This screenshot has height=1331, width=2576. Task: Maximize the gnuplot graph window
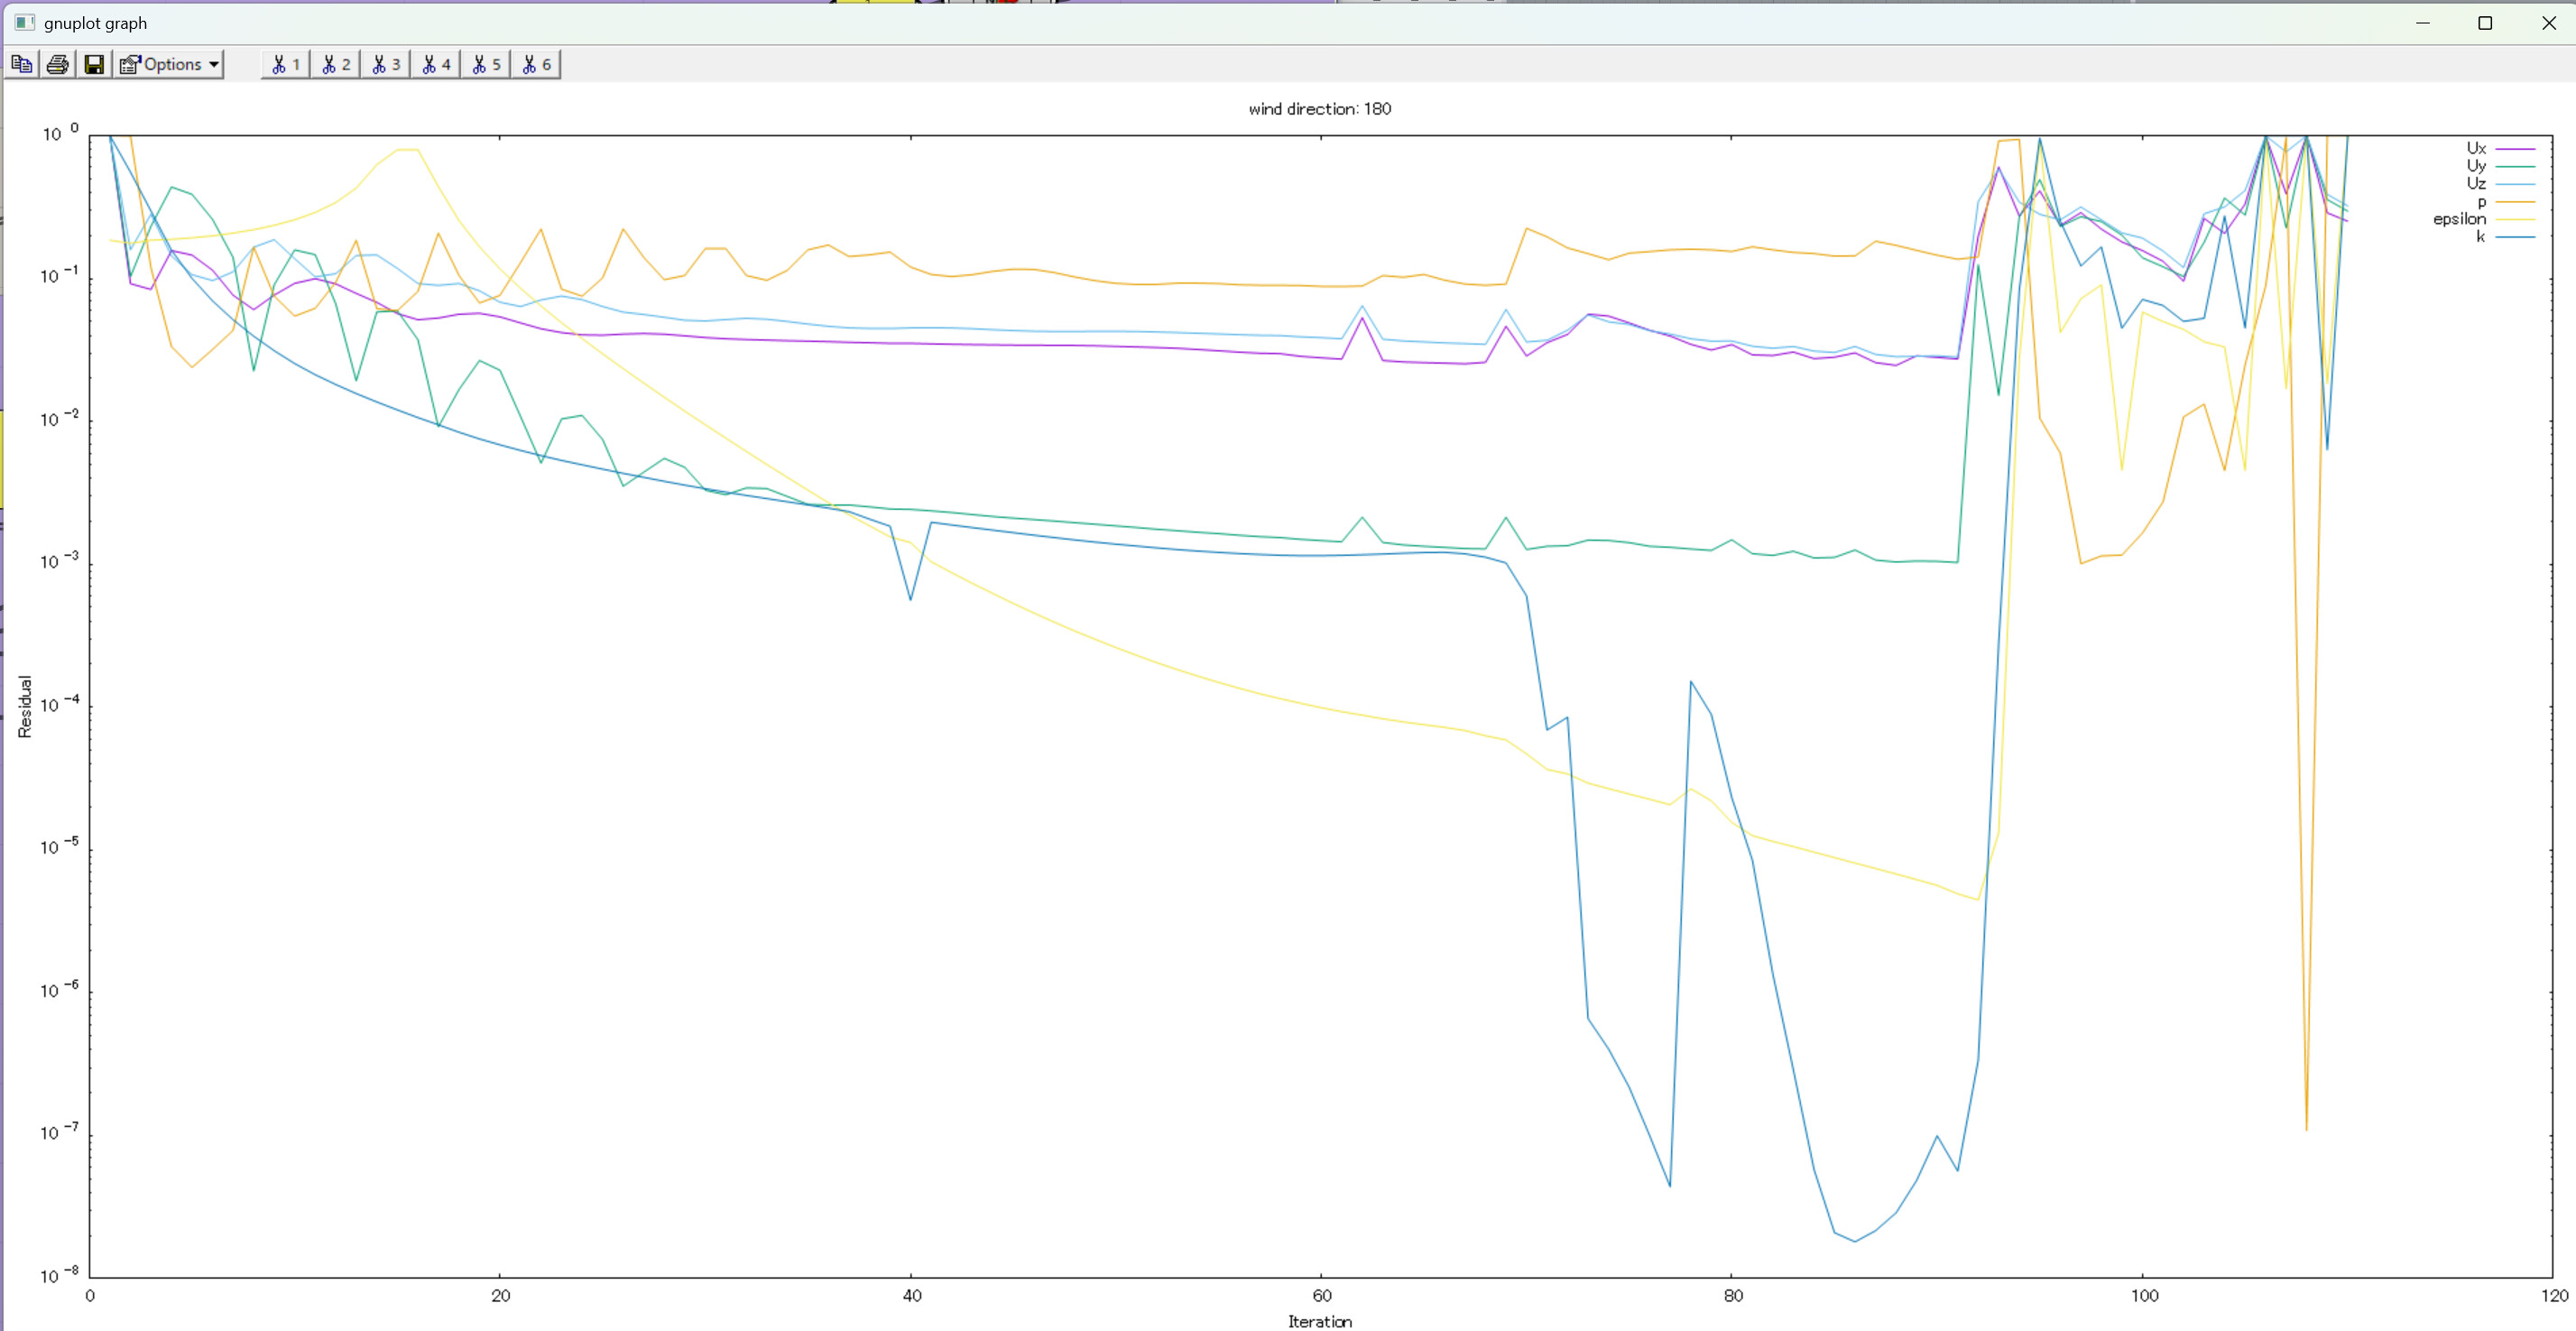[2484, 23]
